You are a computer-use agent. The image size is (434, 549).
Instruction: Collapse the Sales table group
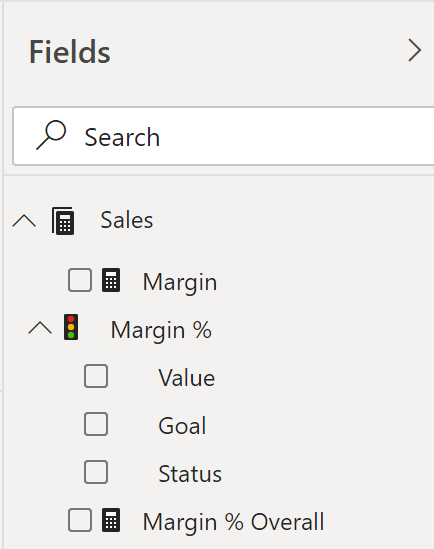click(x=24, y=221)
